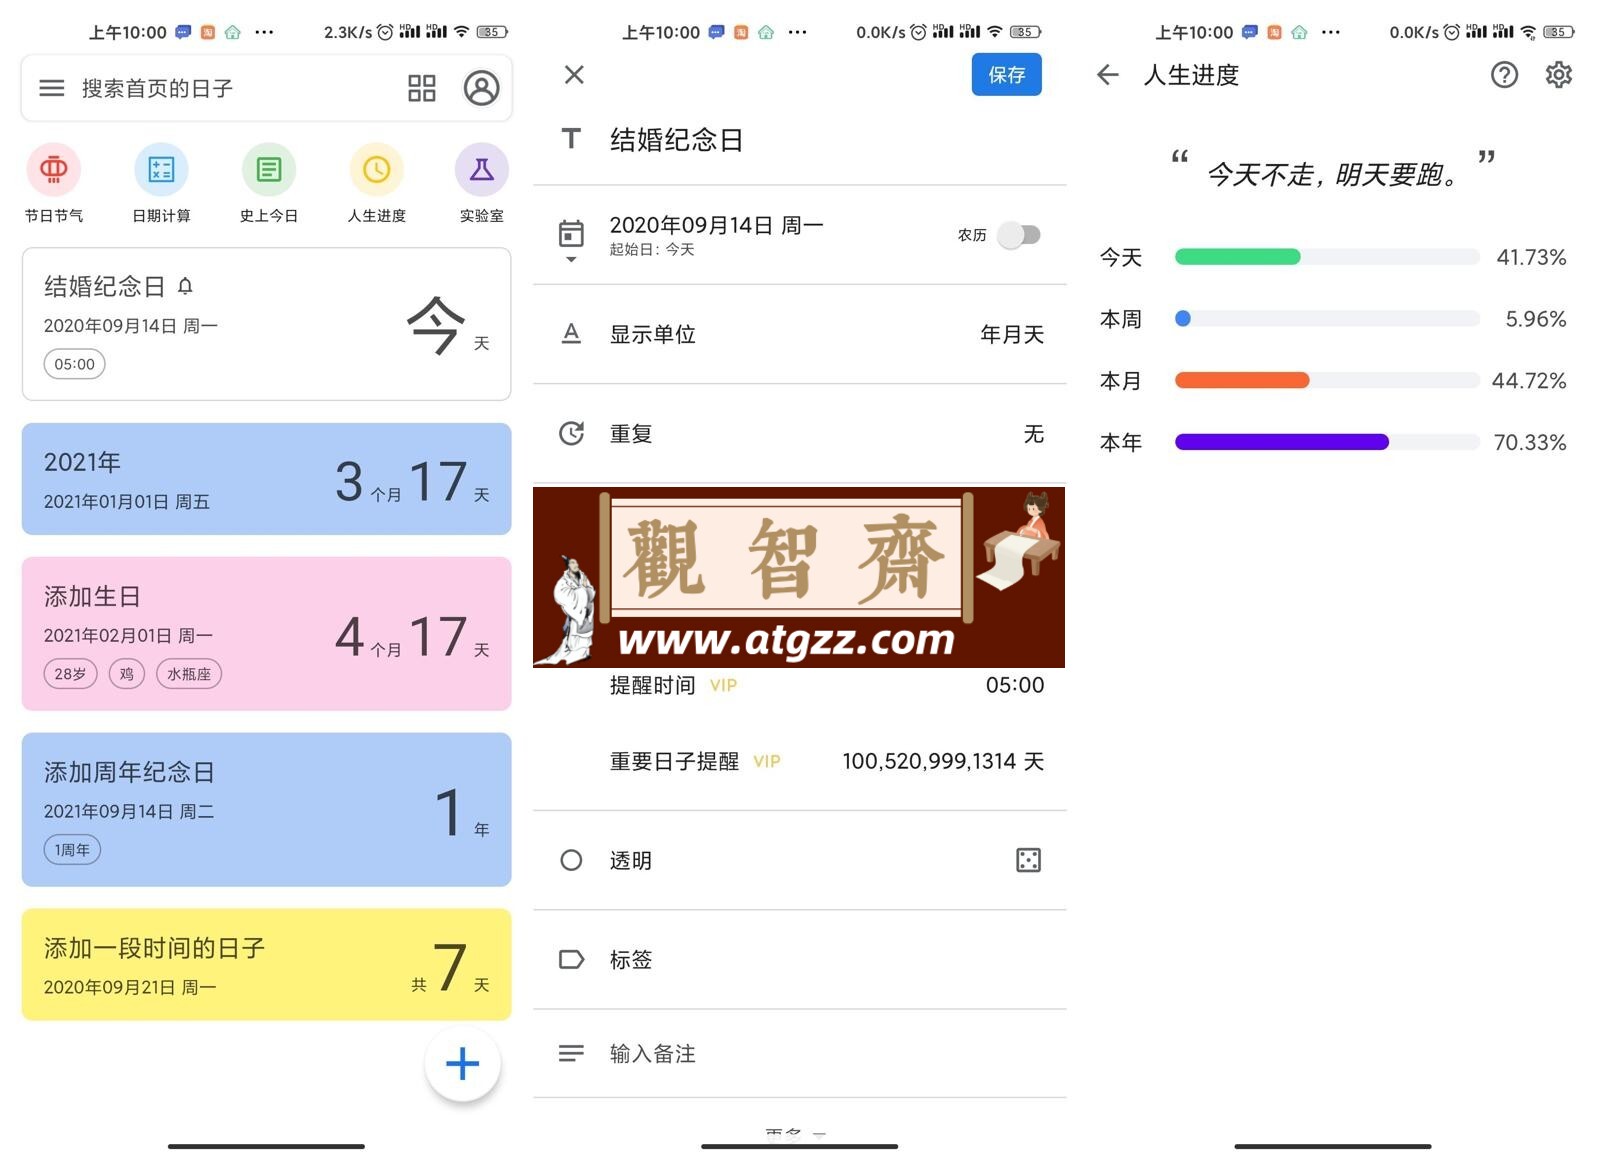The height and width of the screenshot is (1156, 1600).
Task: Change 提醒时间 value 05:00
Action: point(1015,685)
